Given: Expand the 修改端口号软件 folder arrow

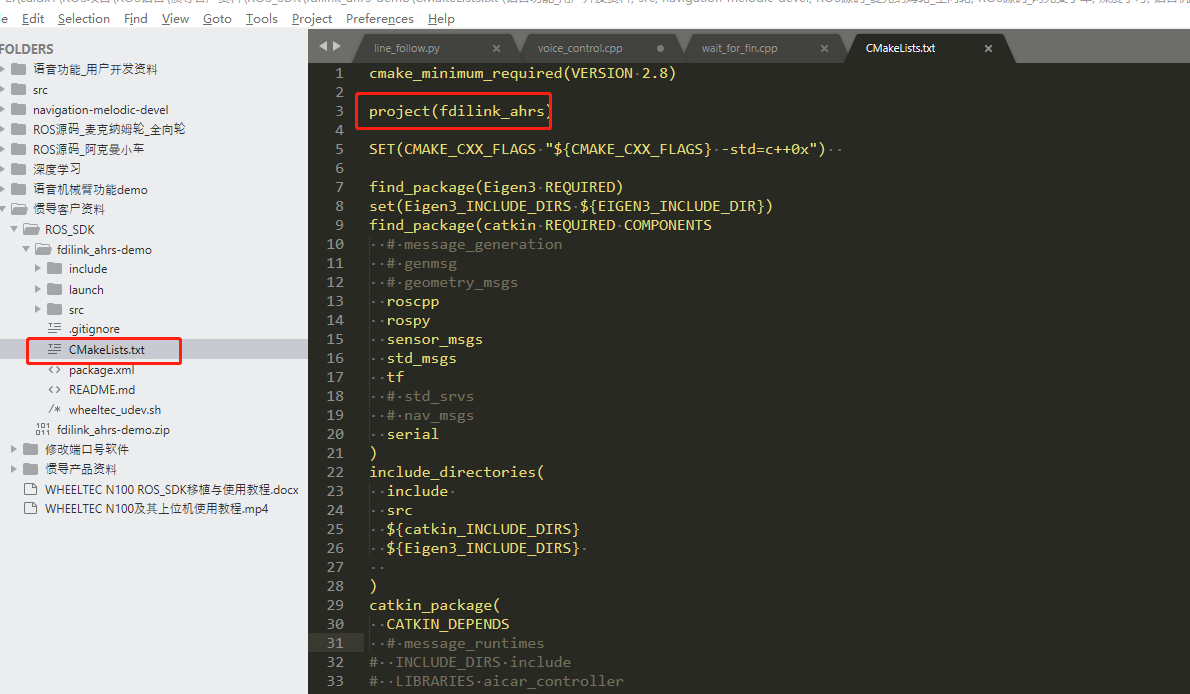Looking at the screenshot, I should click(x=14, y=449).
